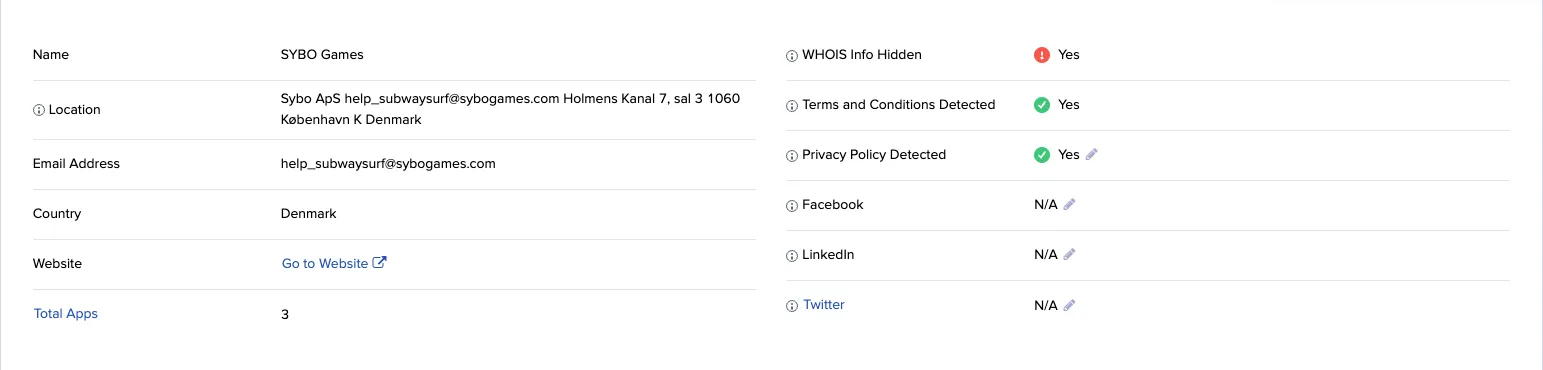Edit the Facebook value with the pencil icon
Screen dimensions: 1543x370
click(x=1069, y=204)
